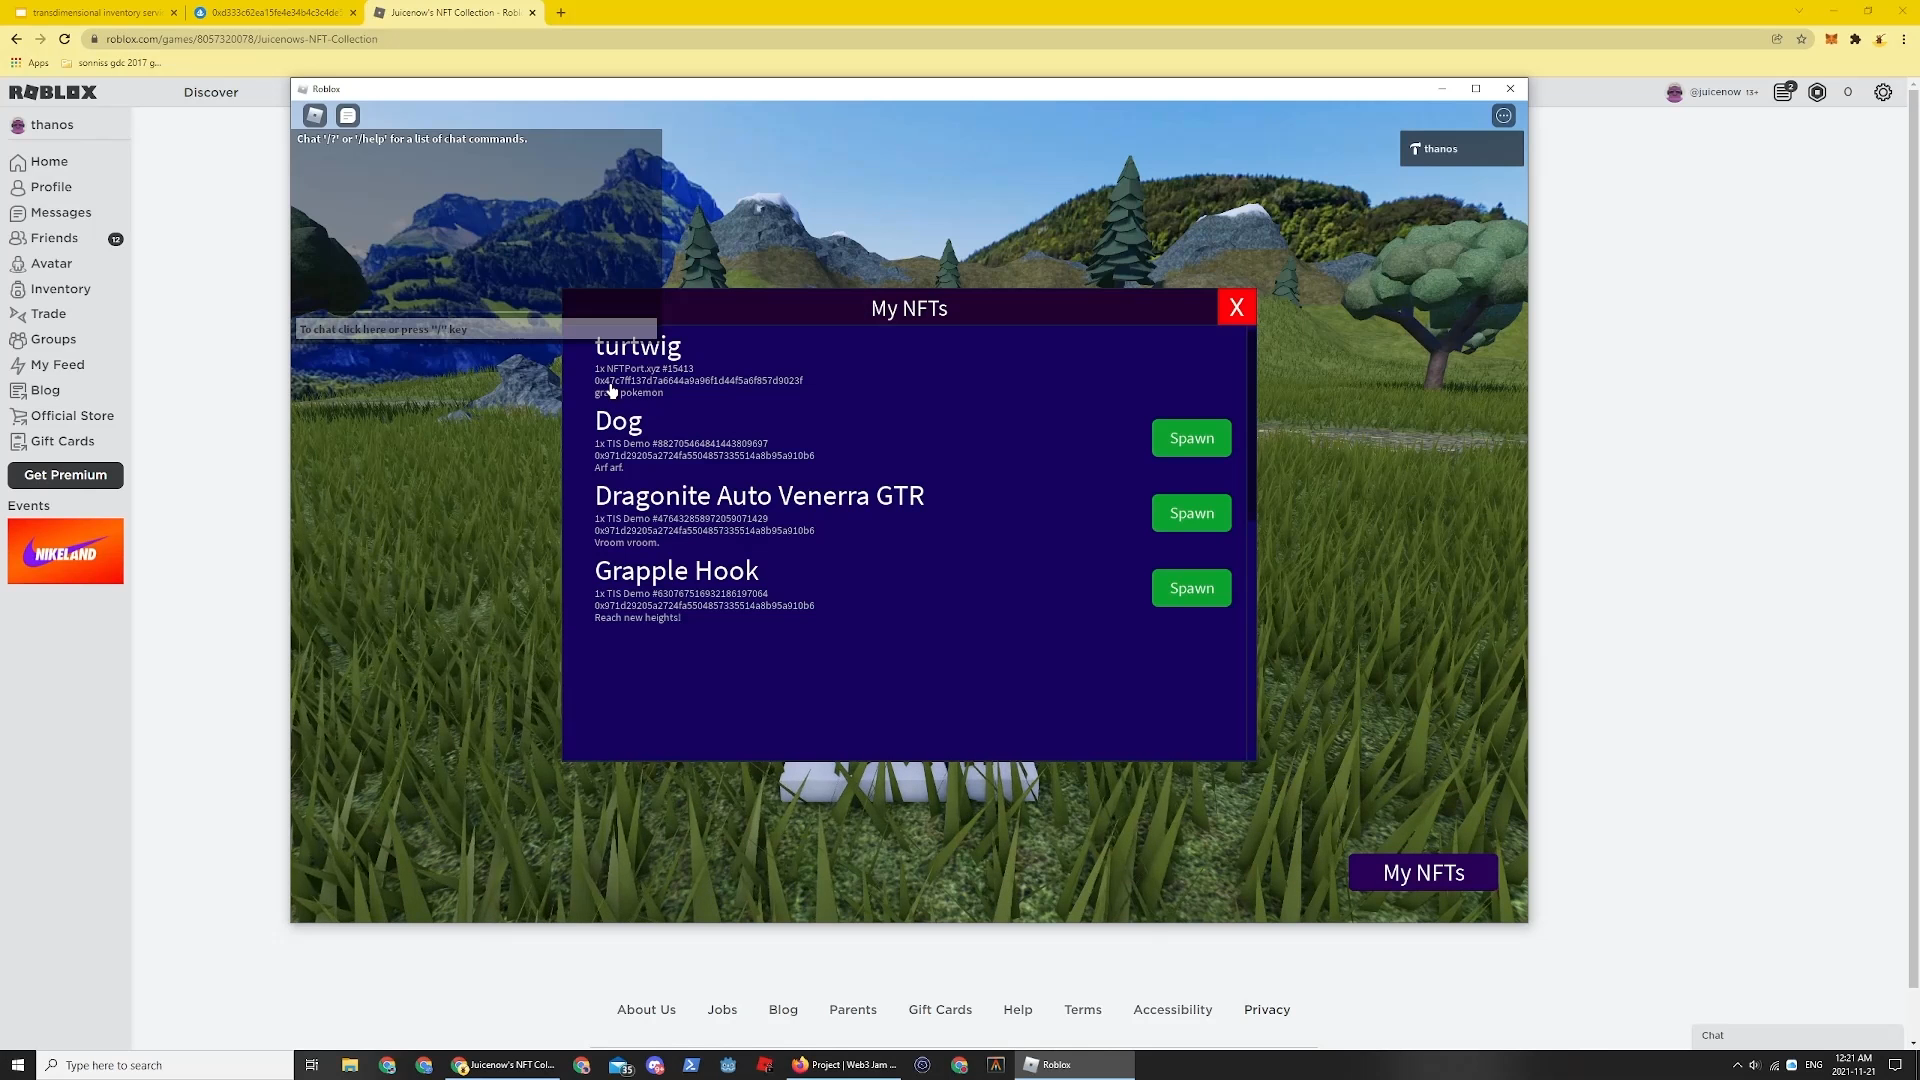Spawn the Dragonite Auto Venerra GTR
The image size is (1920, 1080).
point(1192,513)
